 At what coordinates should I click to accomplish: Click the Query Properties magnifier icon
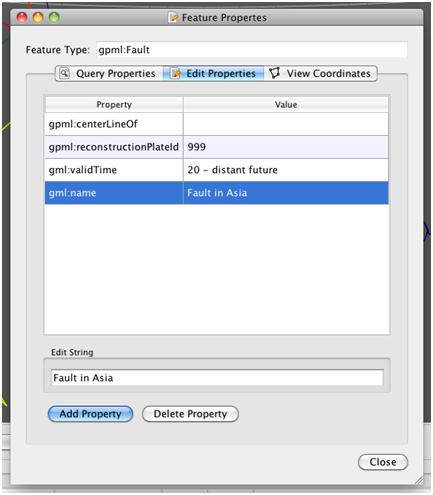[x=64, y=73]
